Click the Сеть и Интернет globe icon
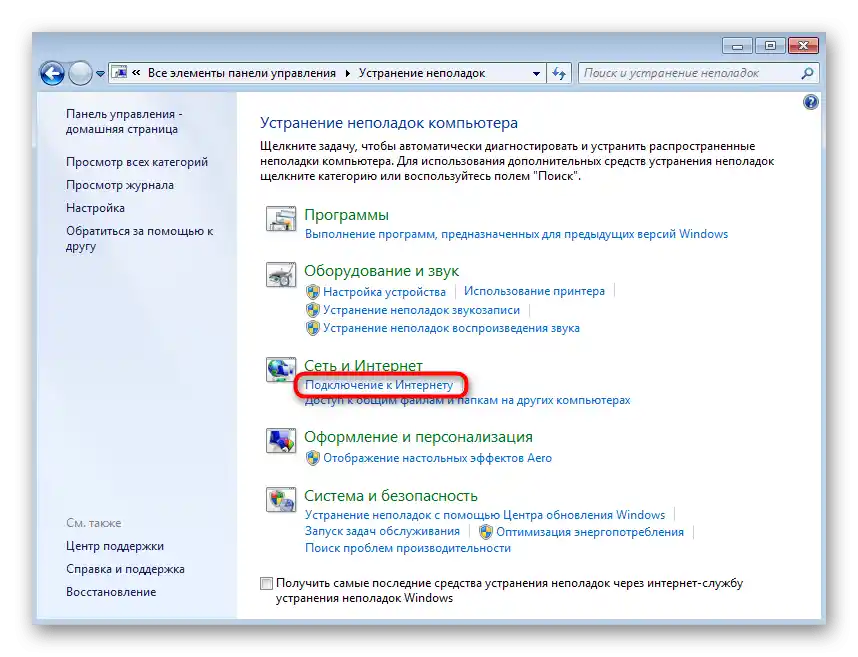The height and width of the screenshot is (657, 858). coord(281,369)
